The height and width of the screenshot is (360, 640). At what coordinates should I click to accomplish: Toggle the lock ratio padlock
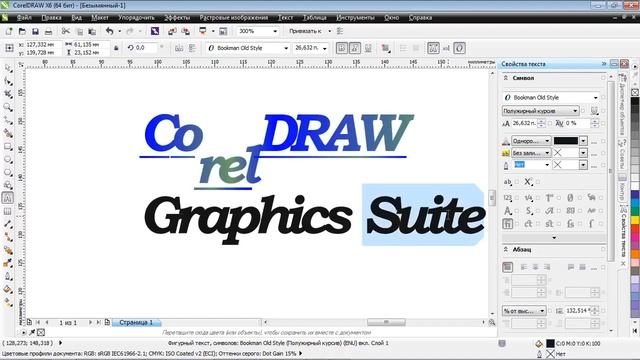point(116,48)
